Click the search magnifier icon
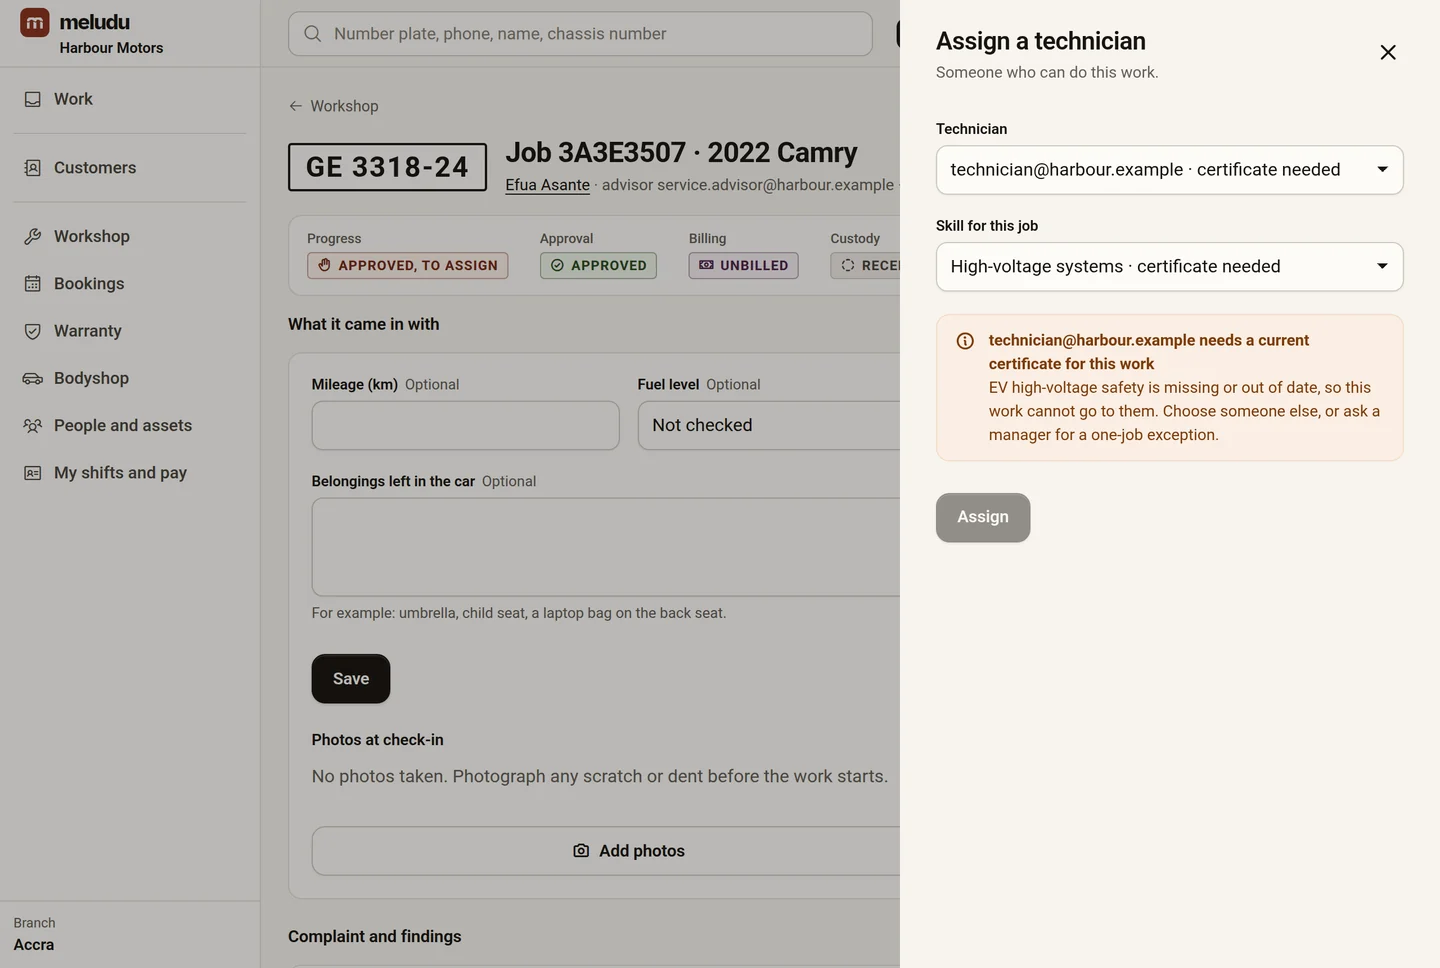Viewport: 1440px width, 968px height. 313,34
